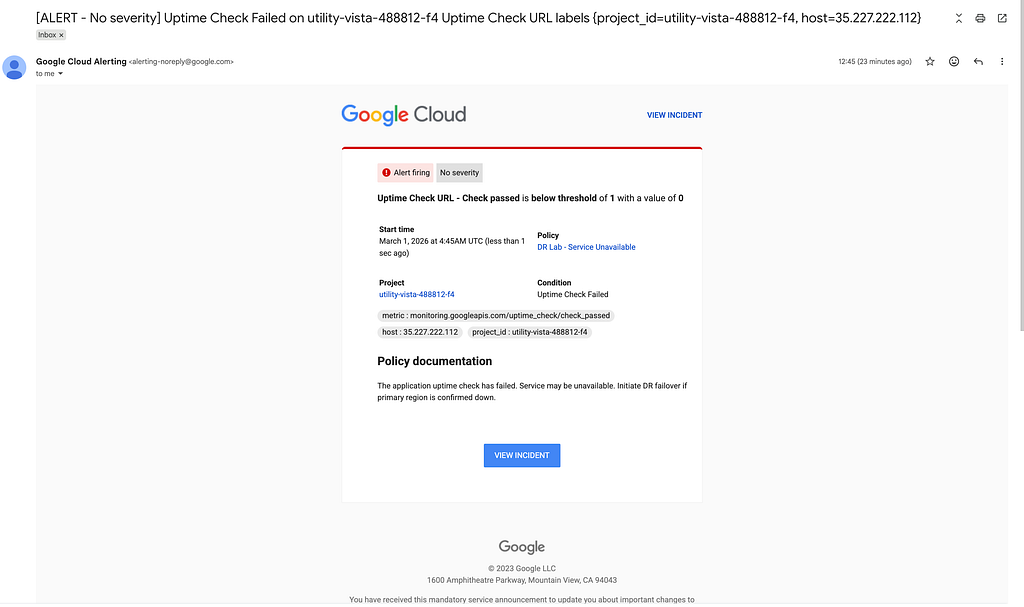The width and height of the screenshot is (1024, 607).
Task: Open the DR Lab - Service Unavailable policy
Action: [x=586, y=247]
